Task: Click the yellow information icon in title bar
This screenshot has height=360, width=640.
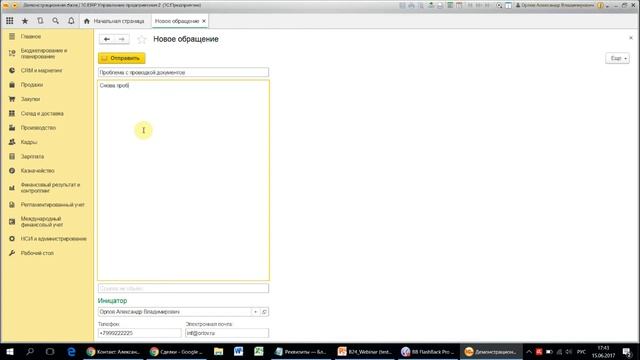Action: click(x=600, y=5)
